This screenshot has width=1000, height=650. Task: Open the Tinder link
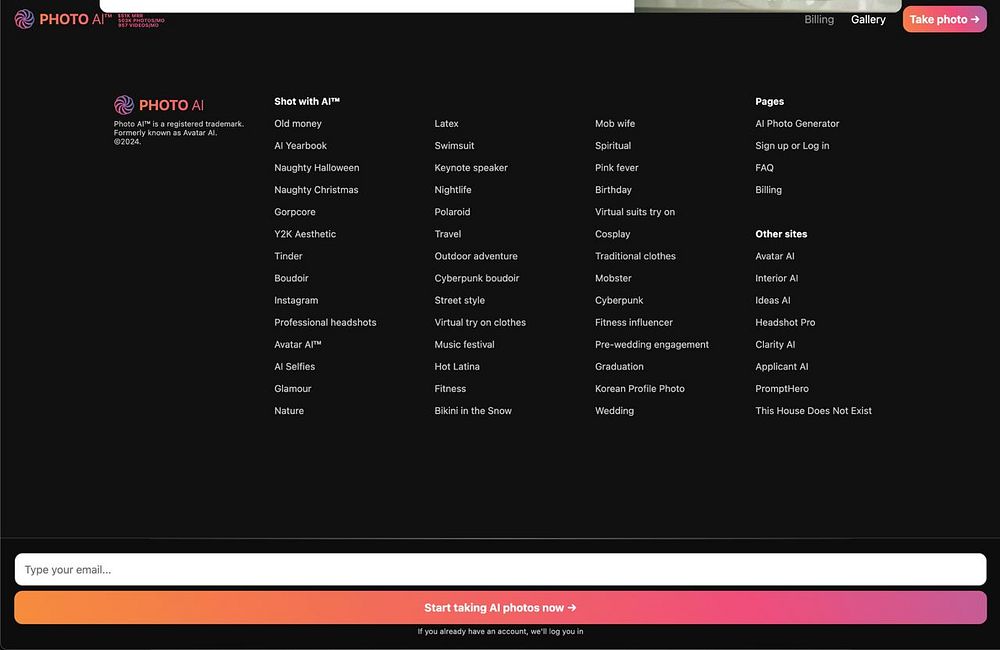(288, 256)
